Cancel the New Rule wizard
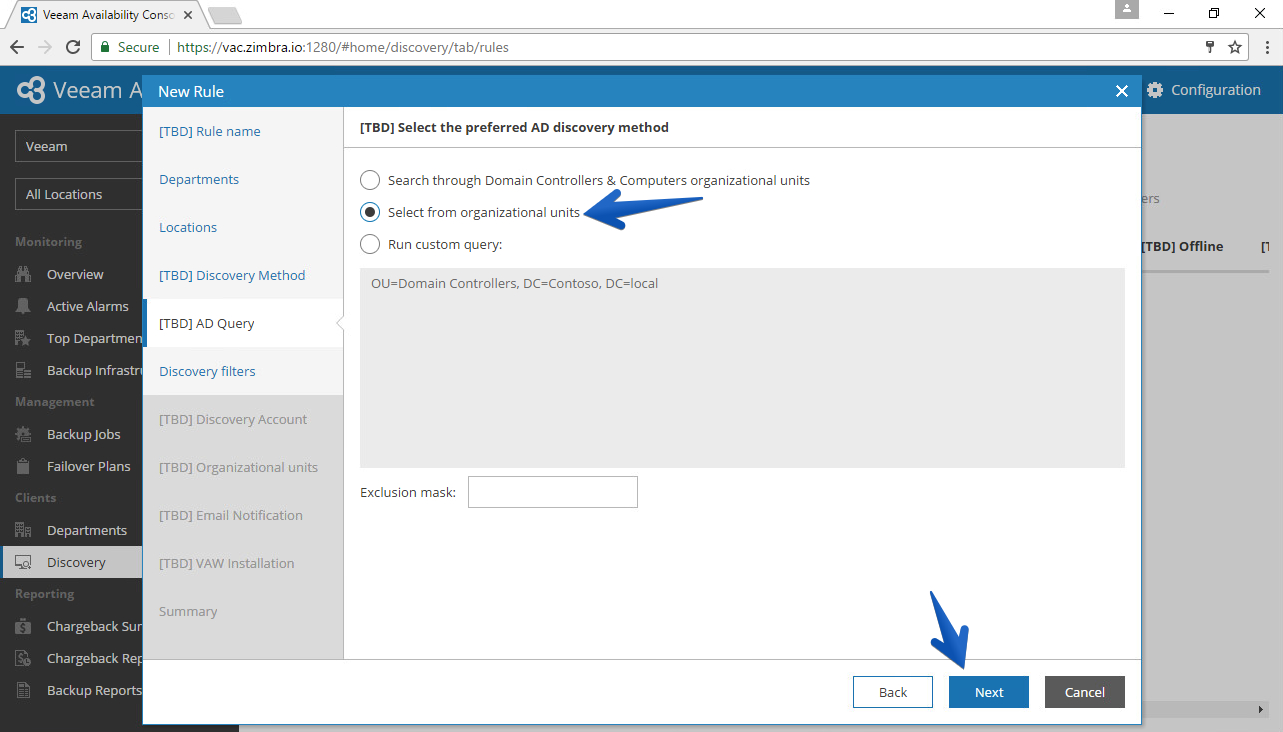This screenshot has width=1283, height=732. coord(1085,692)
